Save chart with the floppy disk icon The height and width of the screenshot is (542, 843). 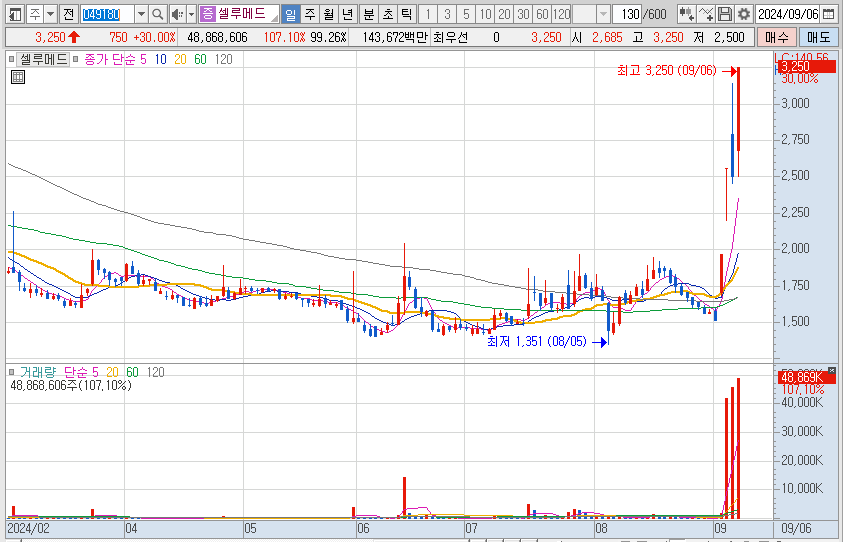tap(725, 14)
